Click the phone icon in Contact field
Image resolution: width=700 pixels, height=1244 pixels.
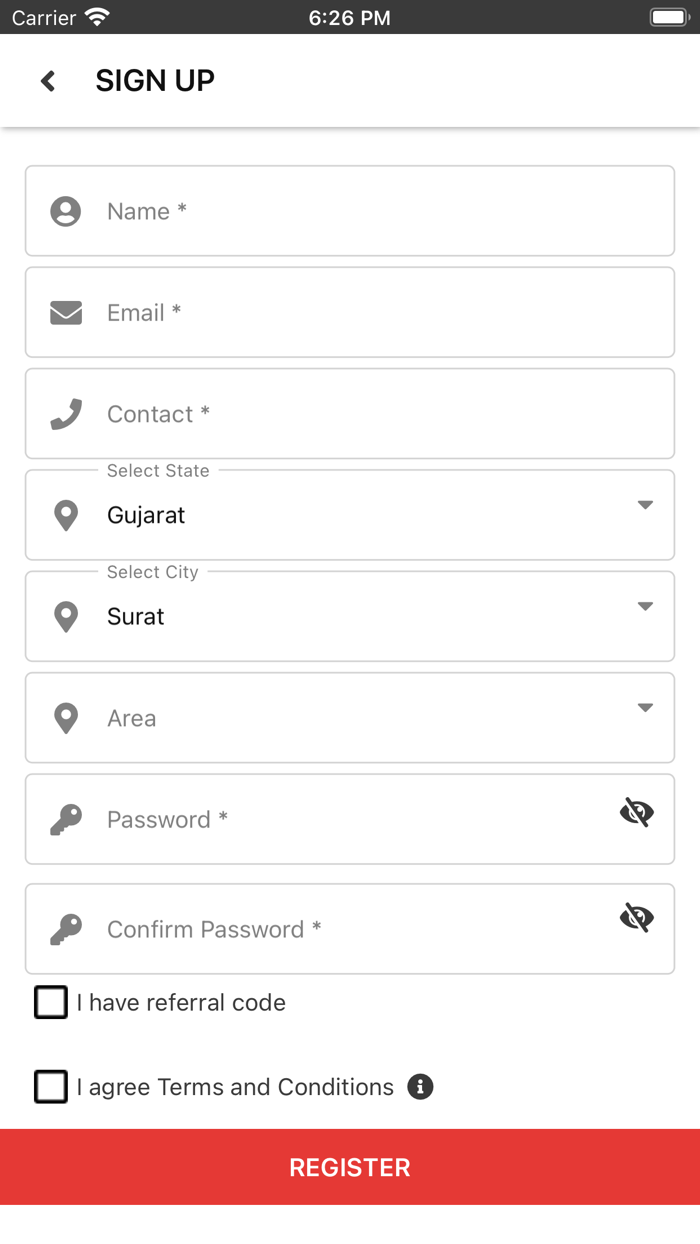(66, 414)
